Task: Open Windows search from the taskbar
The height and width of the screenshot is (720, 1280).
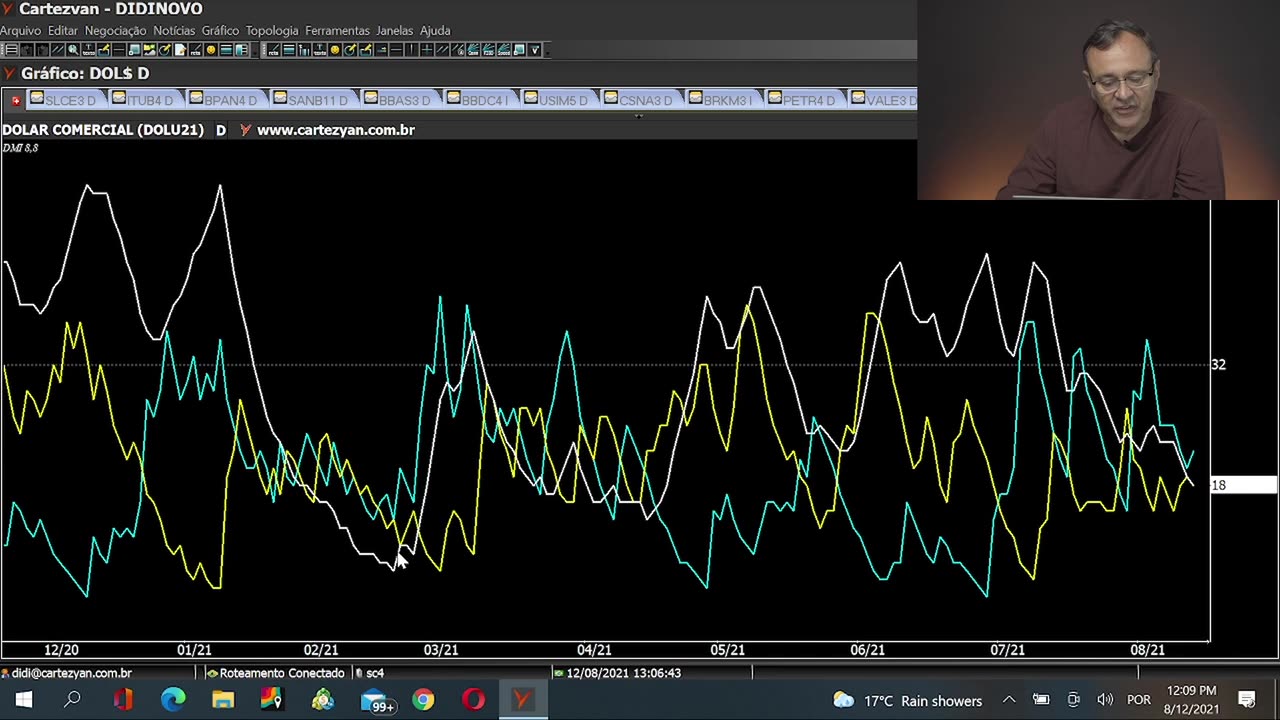Action: pyautogui.click(x=72, y=700)
